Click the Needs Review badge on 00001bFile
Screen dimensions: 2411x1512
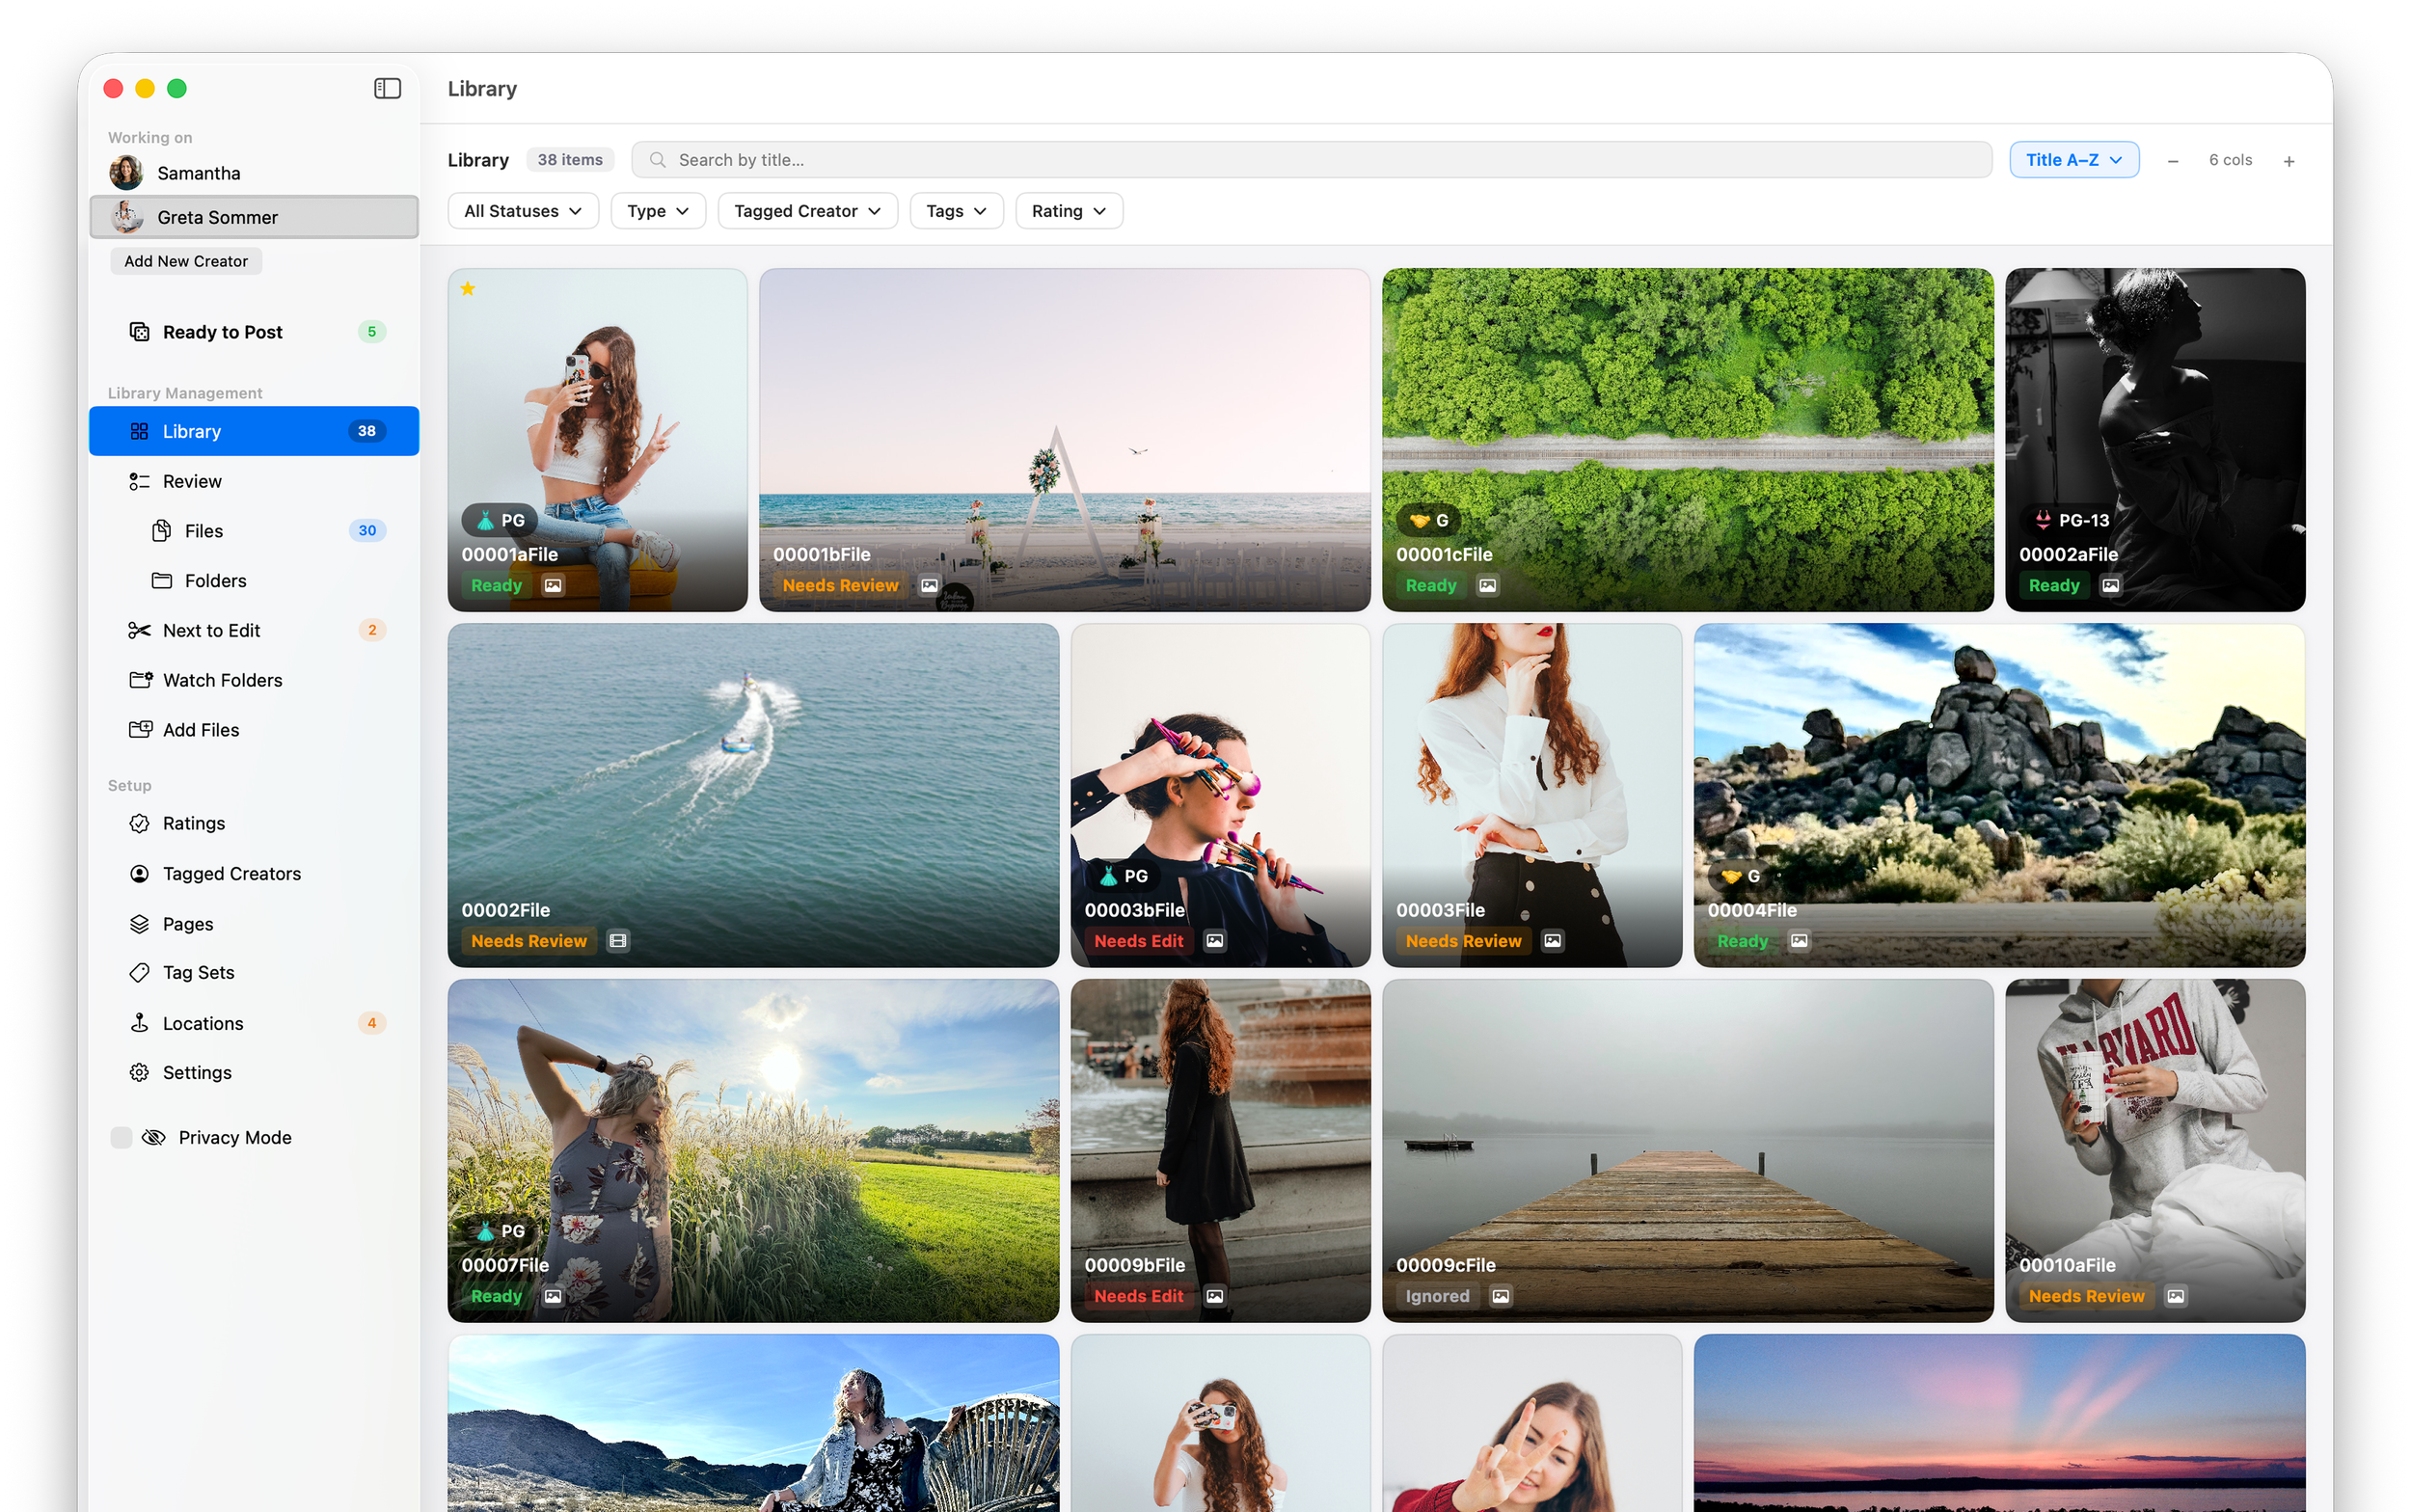point(840,586)
